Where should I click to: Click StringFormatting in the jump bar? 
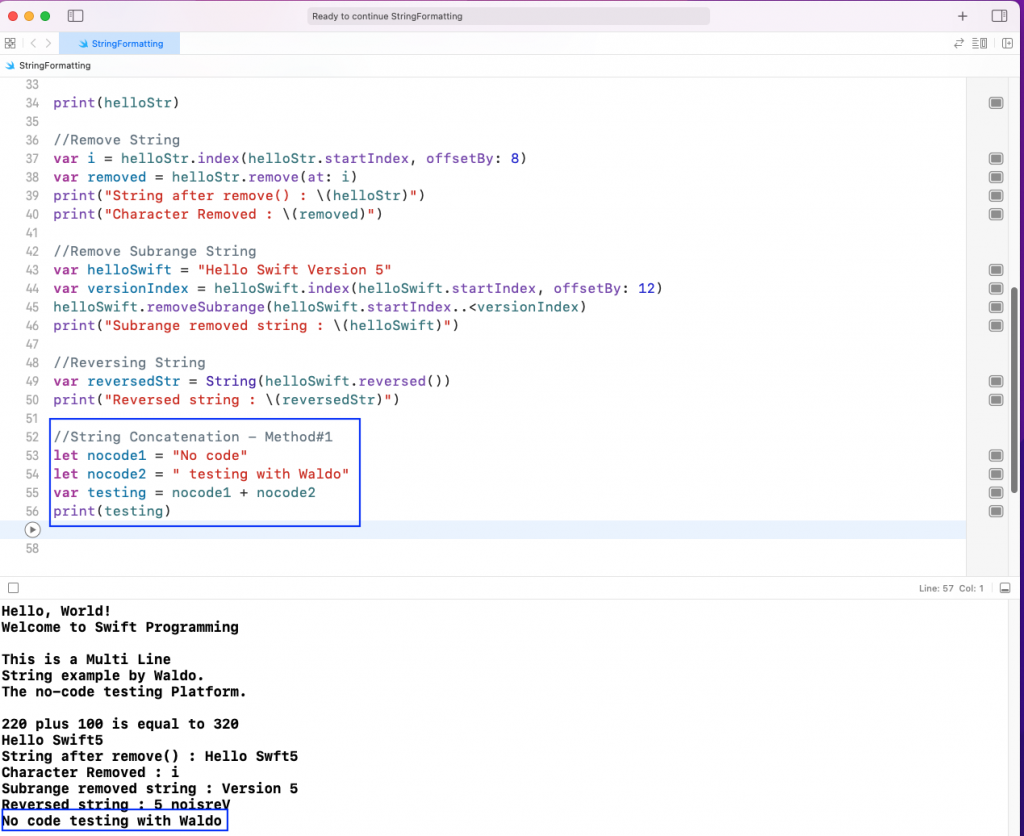[x=54, y=65]
